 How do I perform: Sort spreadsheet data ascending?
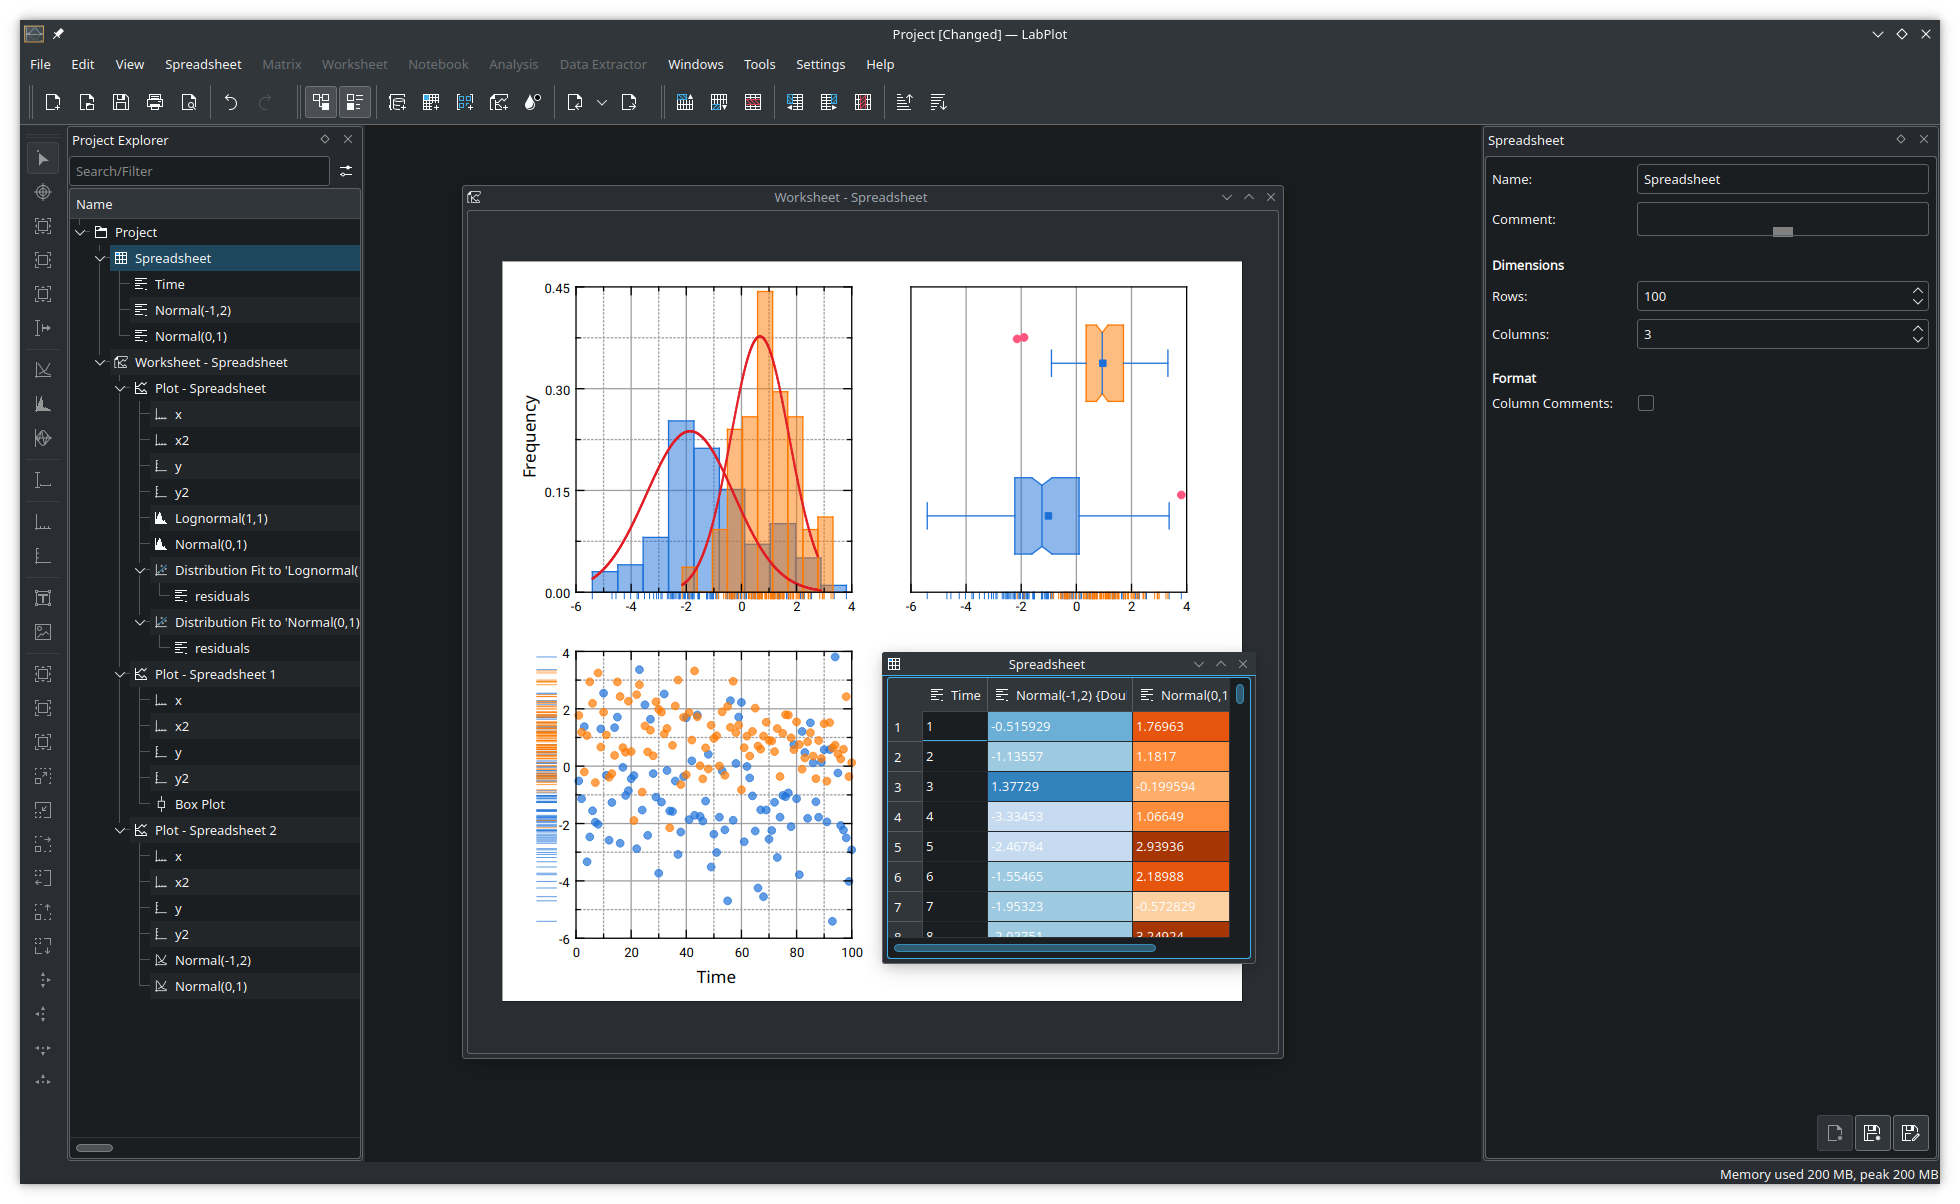pyautogui.click(x=903, y=101)
